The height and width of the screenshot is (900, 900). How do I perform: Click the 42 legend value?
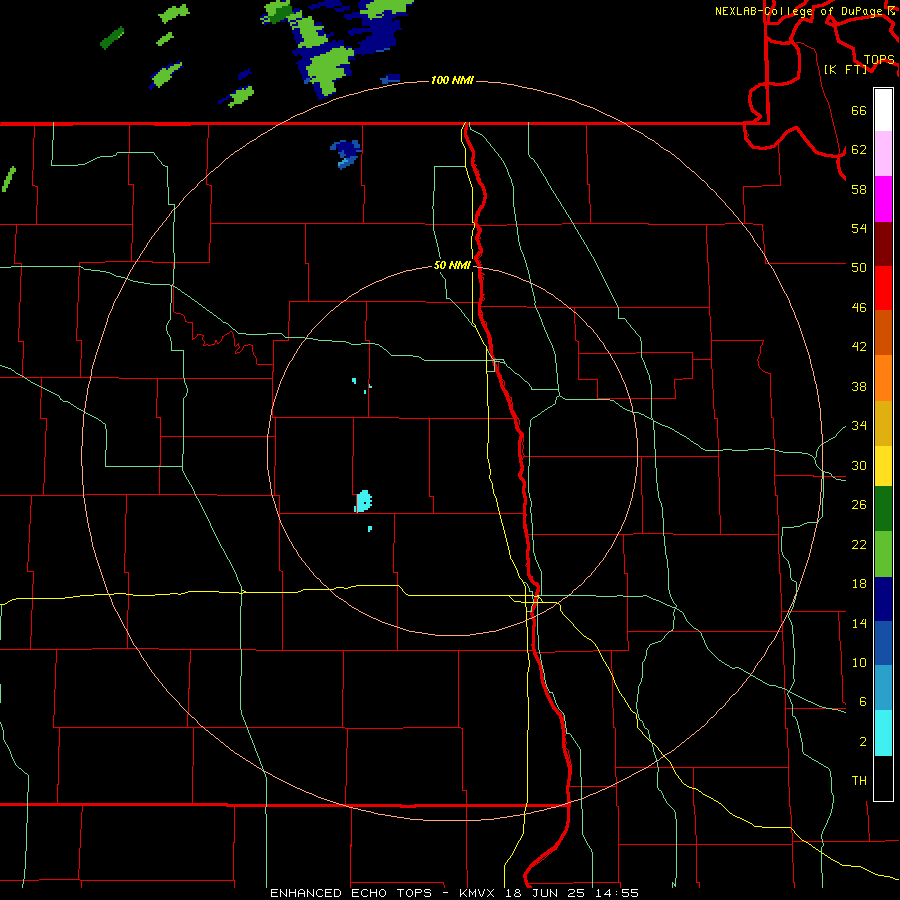(859, 347)
